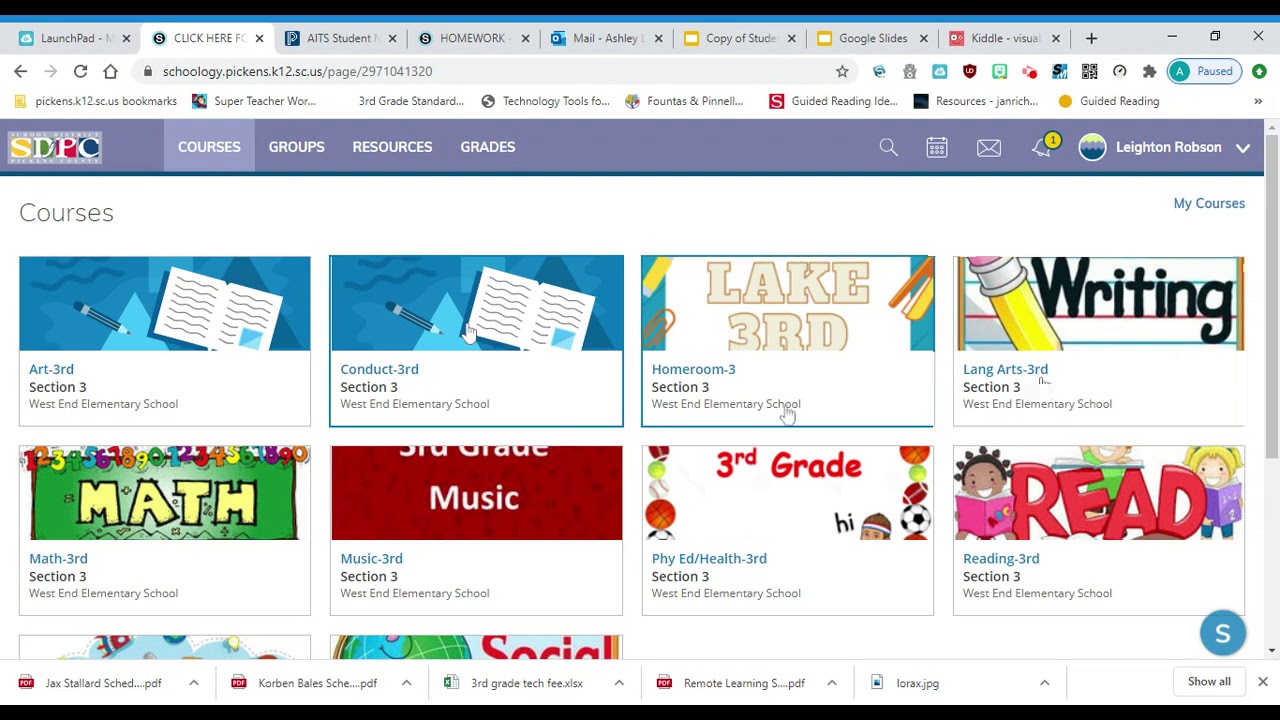Image resolution: width=1280 pixels, height=720 pixels.
Task: Click the round S support button
Action: 1222,633
